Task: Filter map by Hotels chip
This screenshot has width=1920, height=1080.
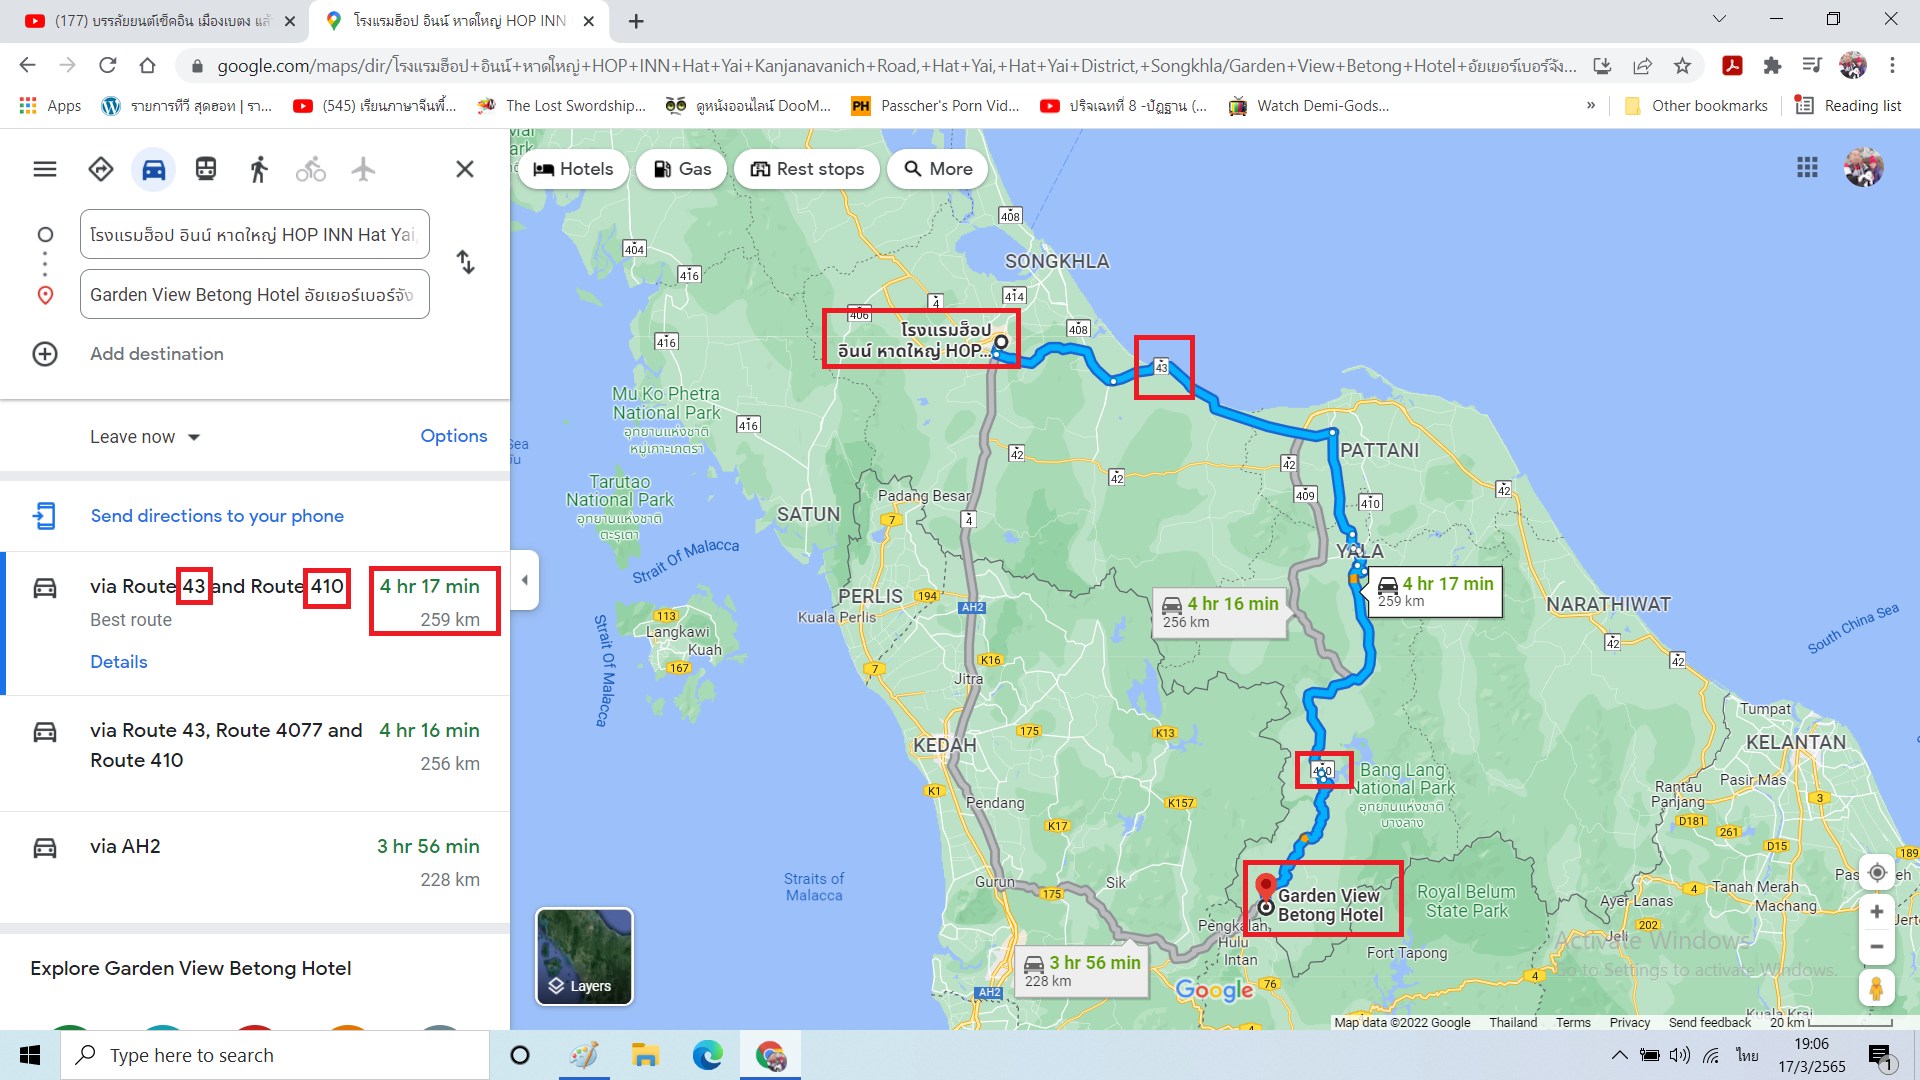Action: tap(573, 169)
